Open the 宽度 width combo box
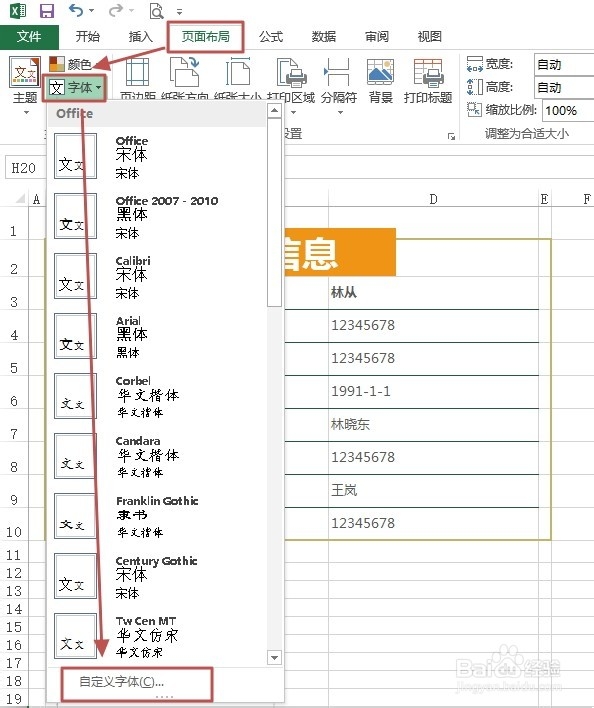The width and height of the screenshot is (594, 708). [x=564, y=65]
